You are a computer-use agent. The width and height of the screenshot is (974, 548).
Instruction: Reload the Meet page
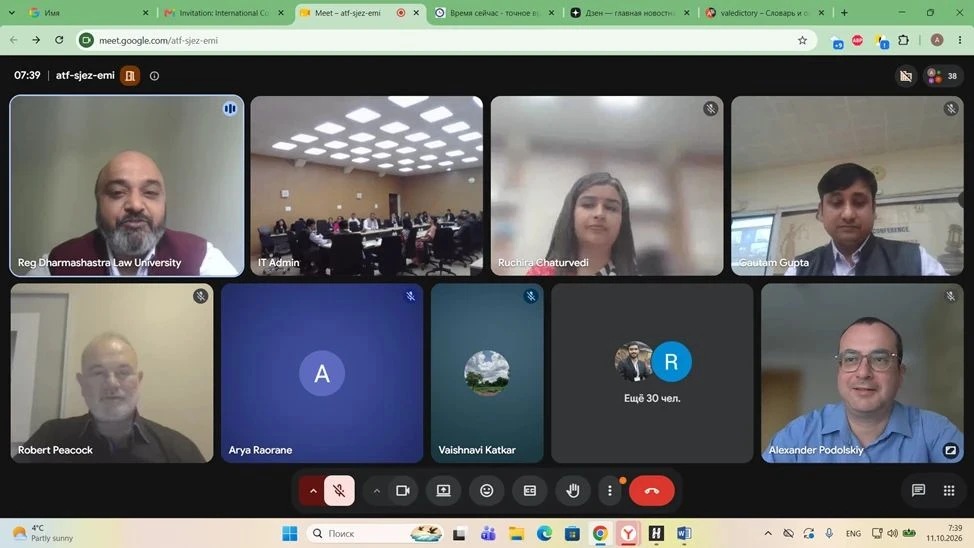pyautogui.click(x=59, y=40)
